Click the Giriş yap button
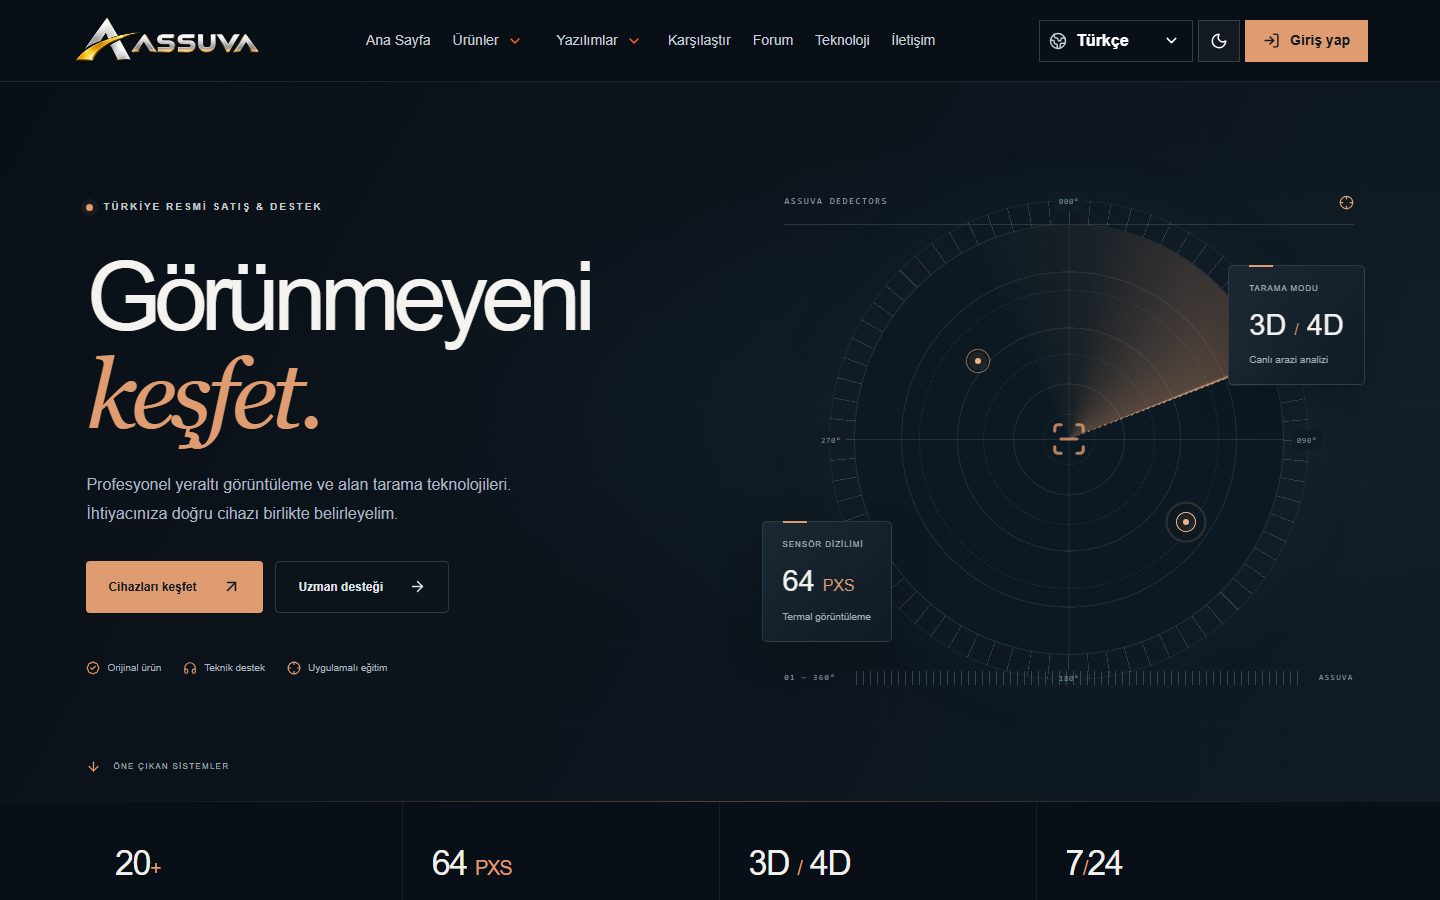 1306,41
